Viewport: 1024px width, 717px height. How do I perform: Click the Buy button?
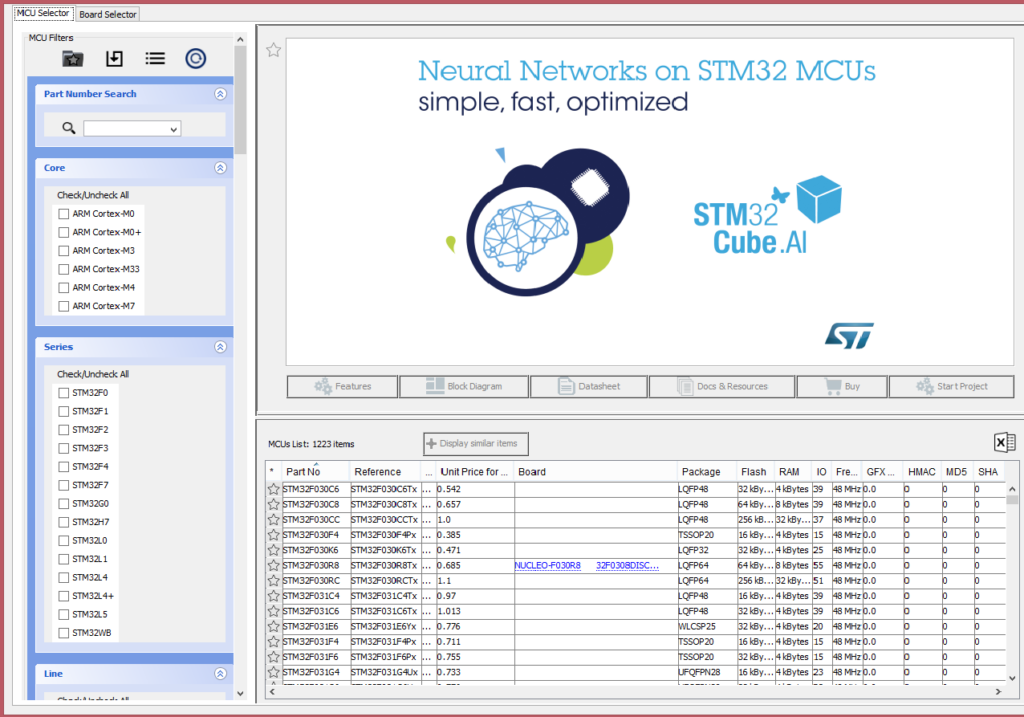pyautogui.click(x=842, y=386)
